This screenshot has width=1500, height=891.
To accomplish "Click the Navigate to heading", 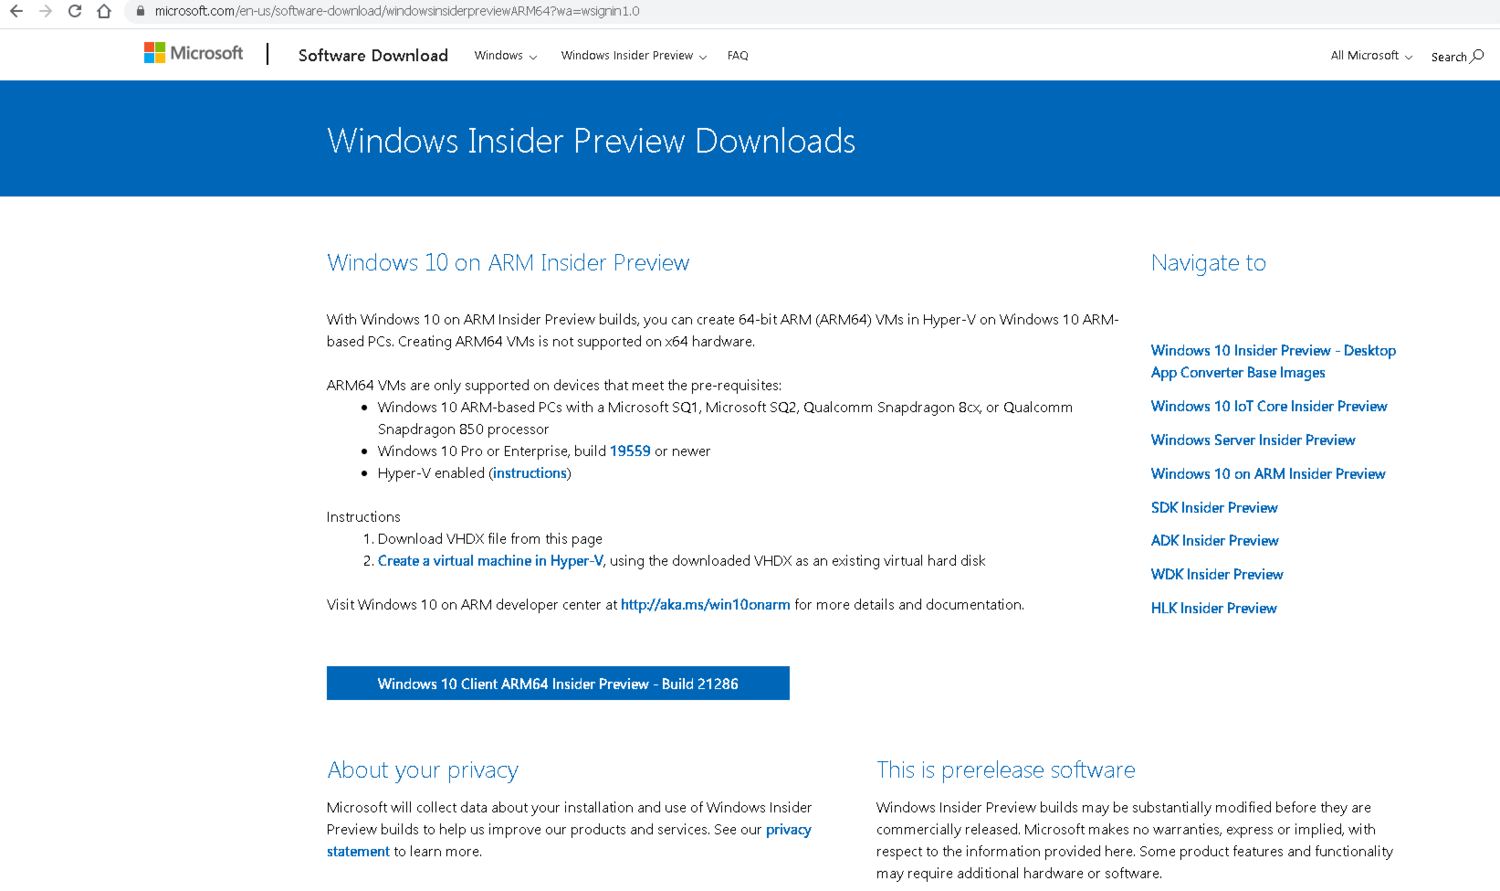I will (x=1208, y=262).
